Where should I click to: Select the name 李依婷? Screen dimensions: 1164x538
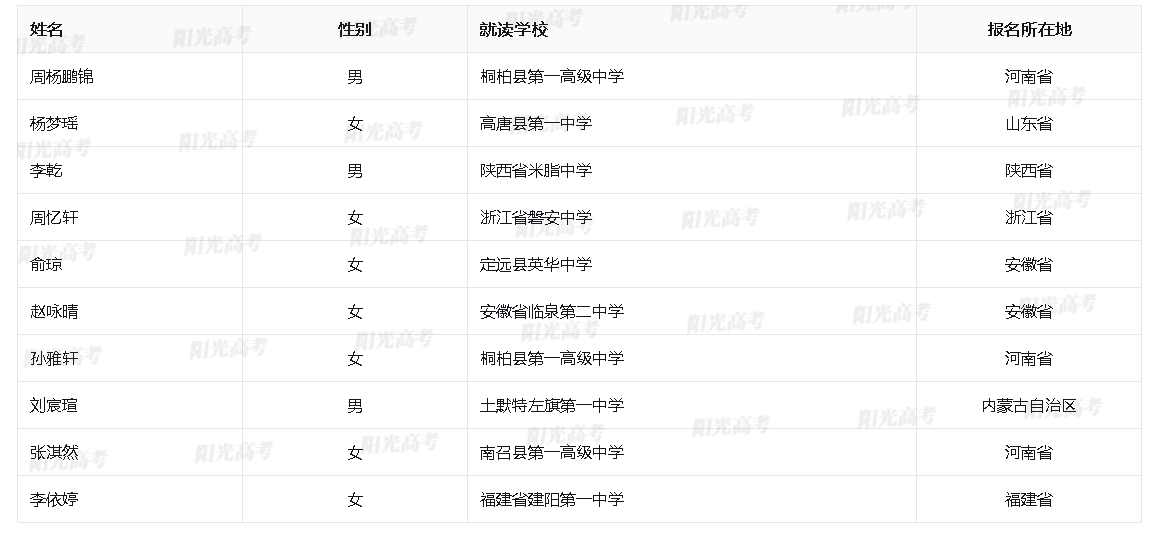click(53, 499)
